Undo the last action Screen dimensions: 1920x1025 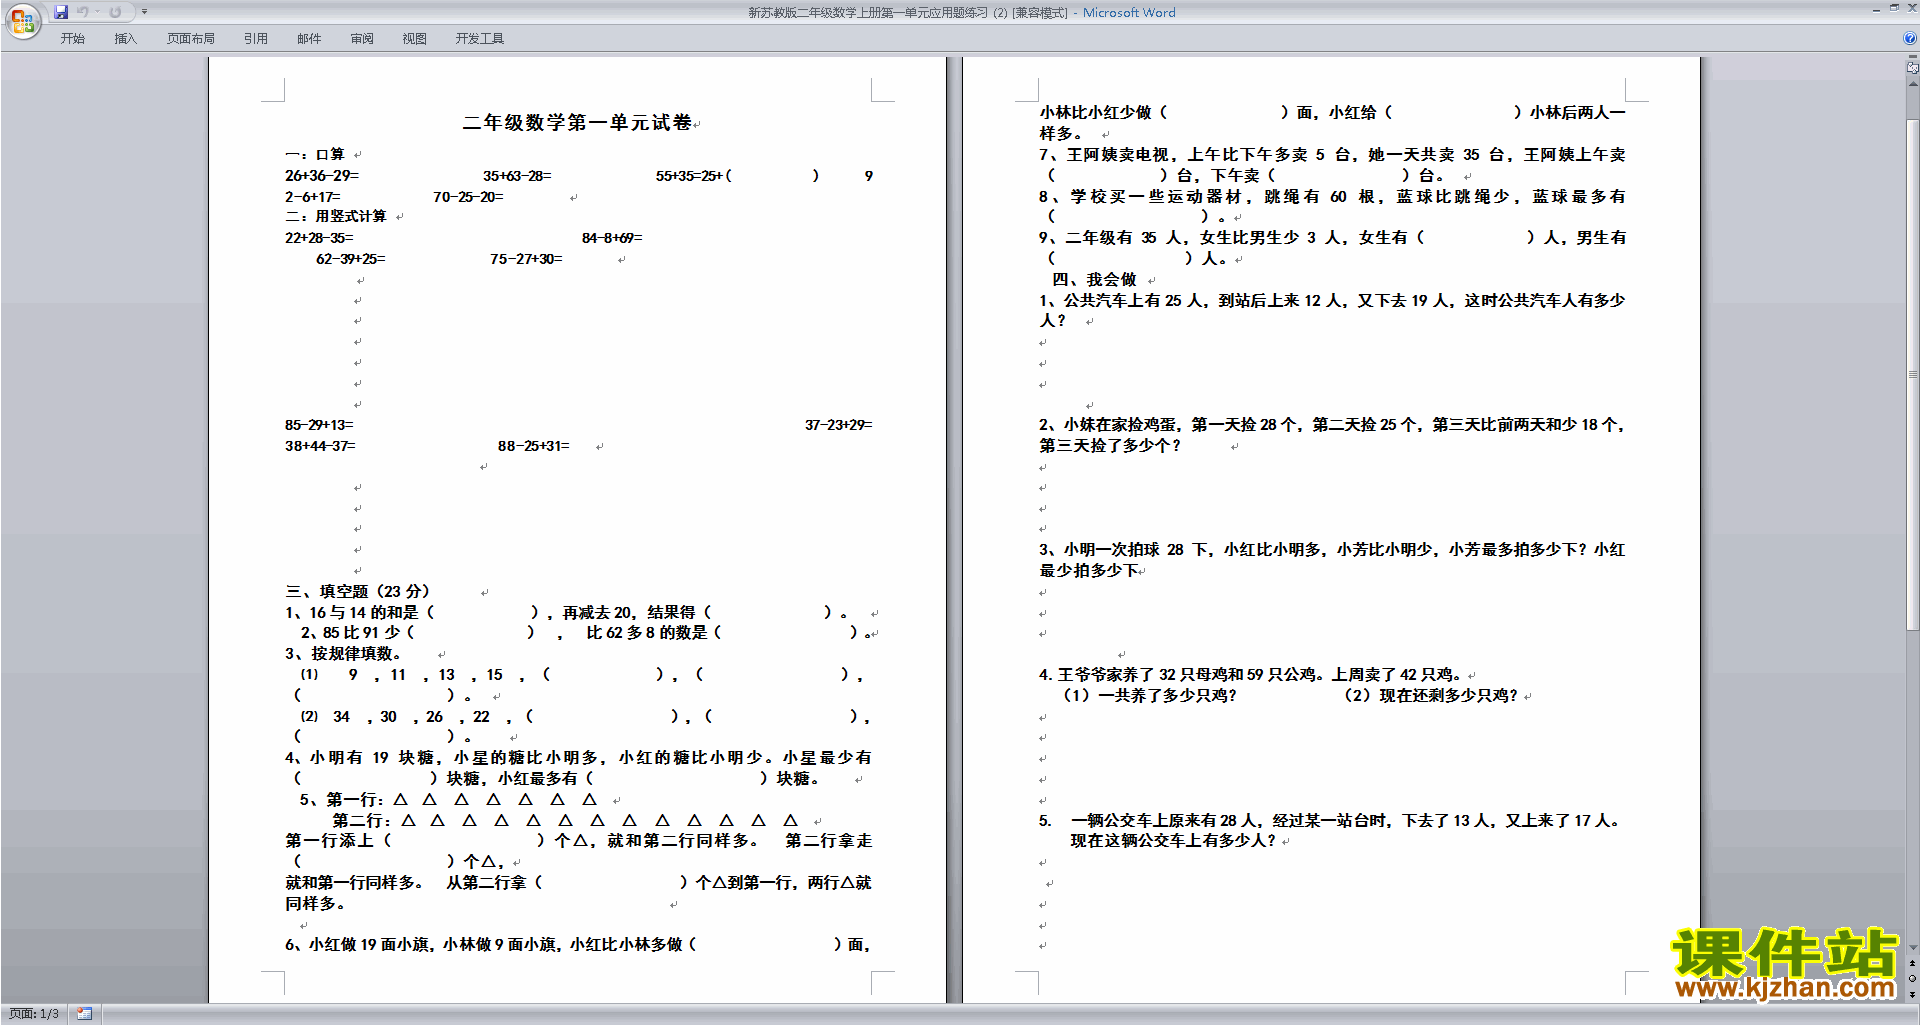(83, 12)
